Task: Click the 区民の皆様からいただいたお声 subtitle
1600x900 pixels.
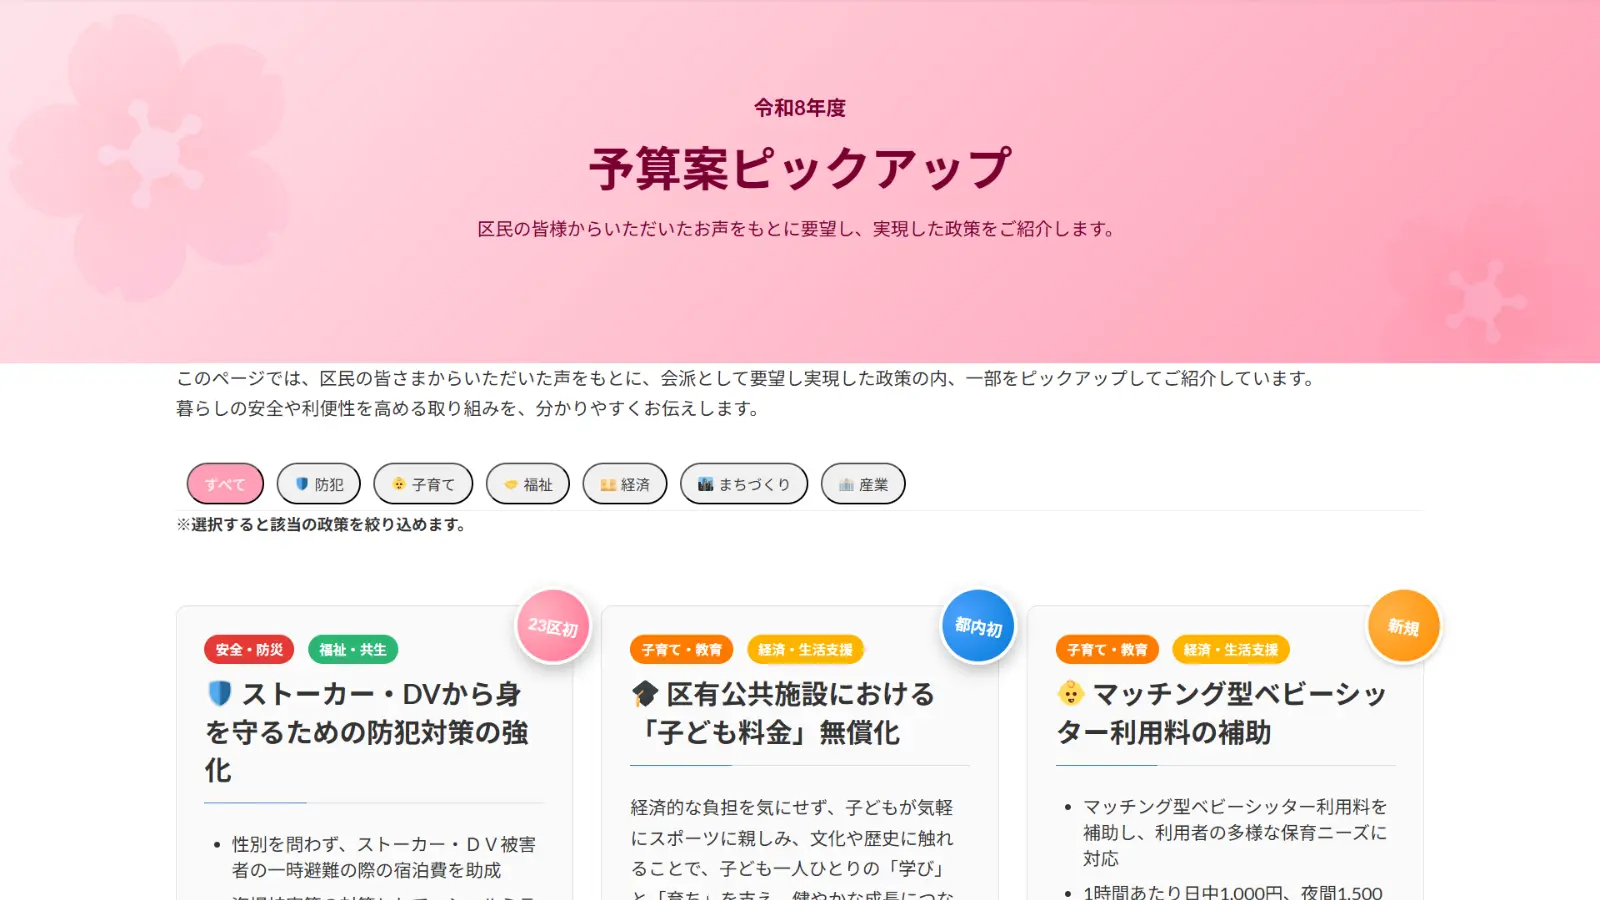Action: (798, 229)
